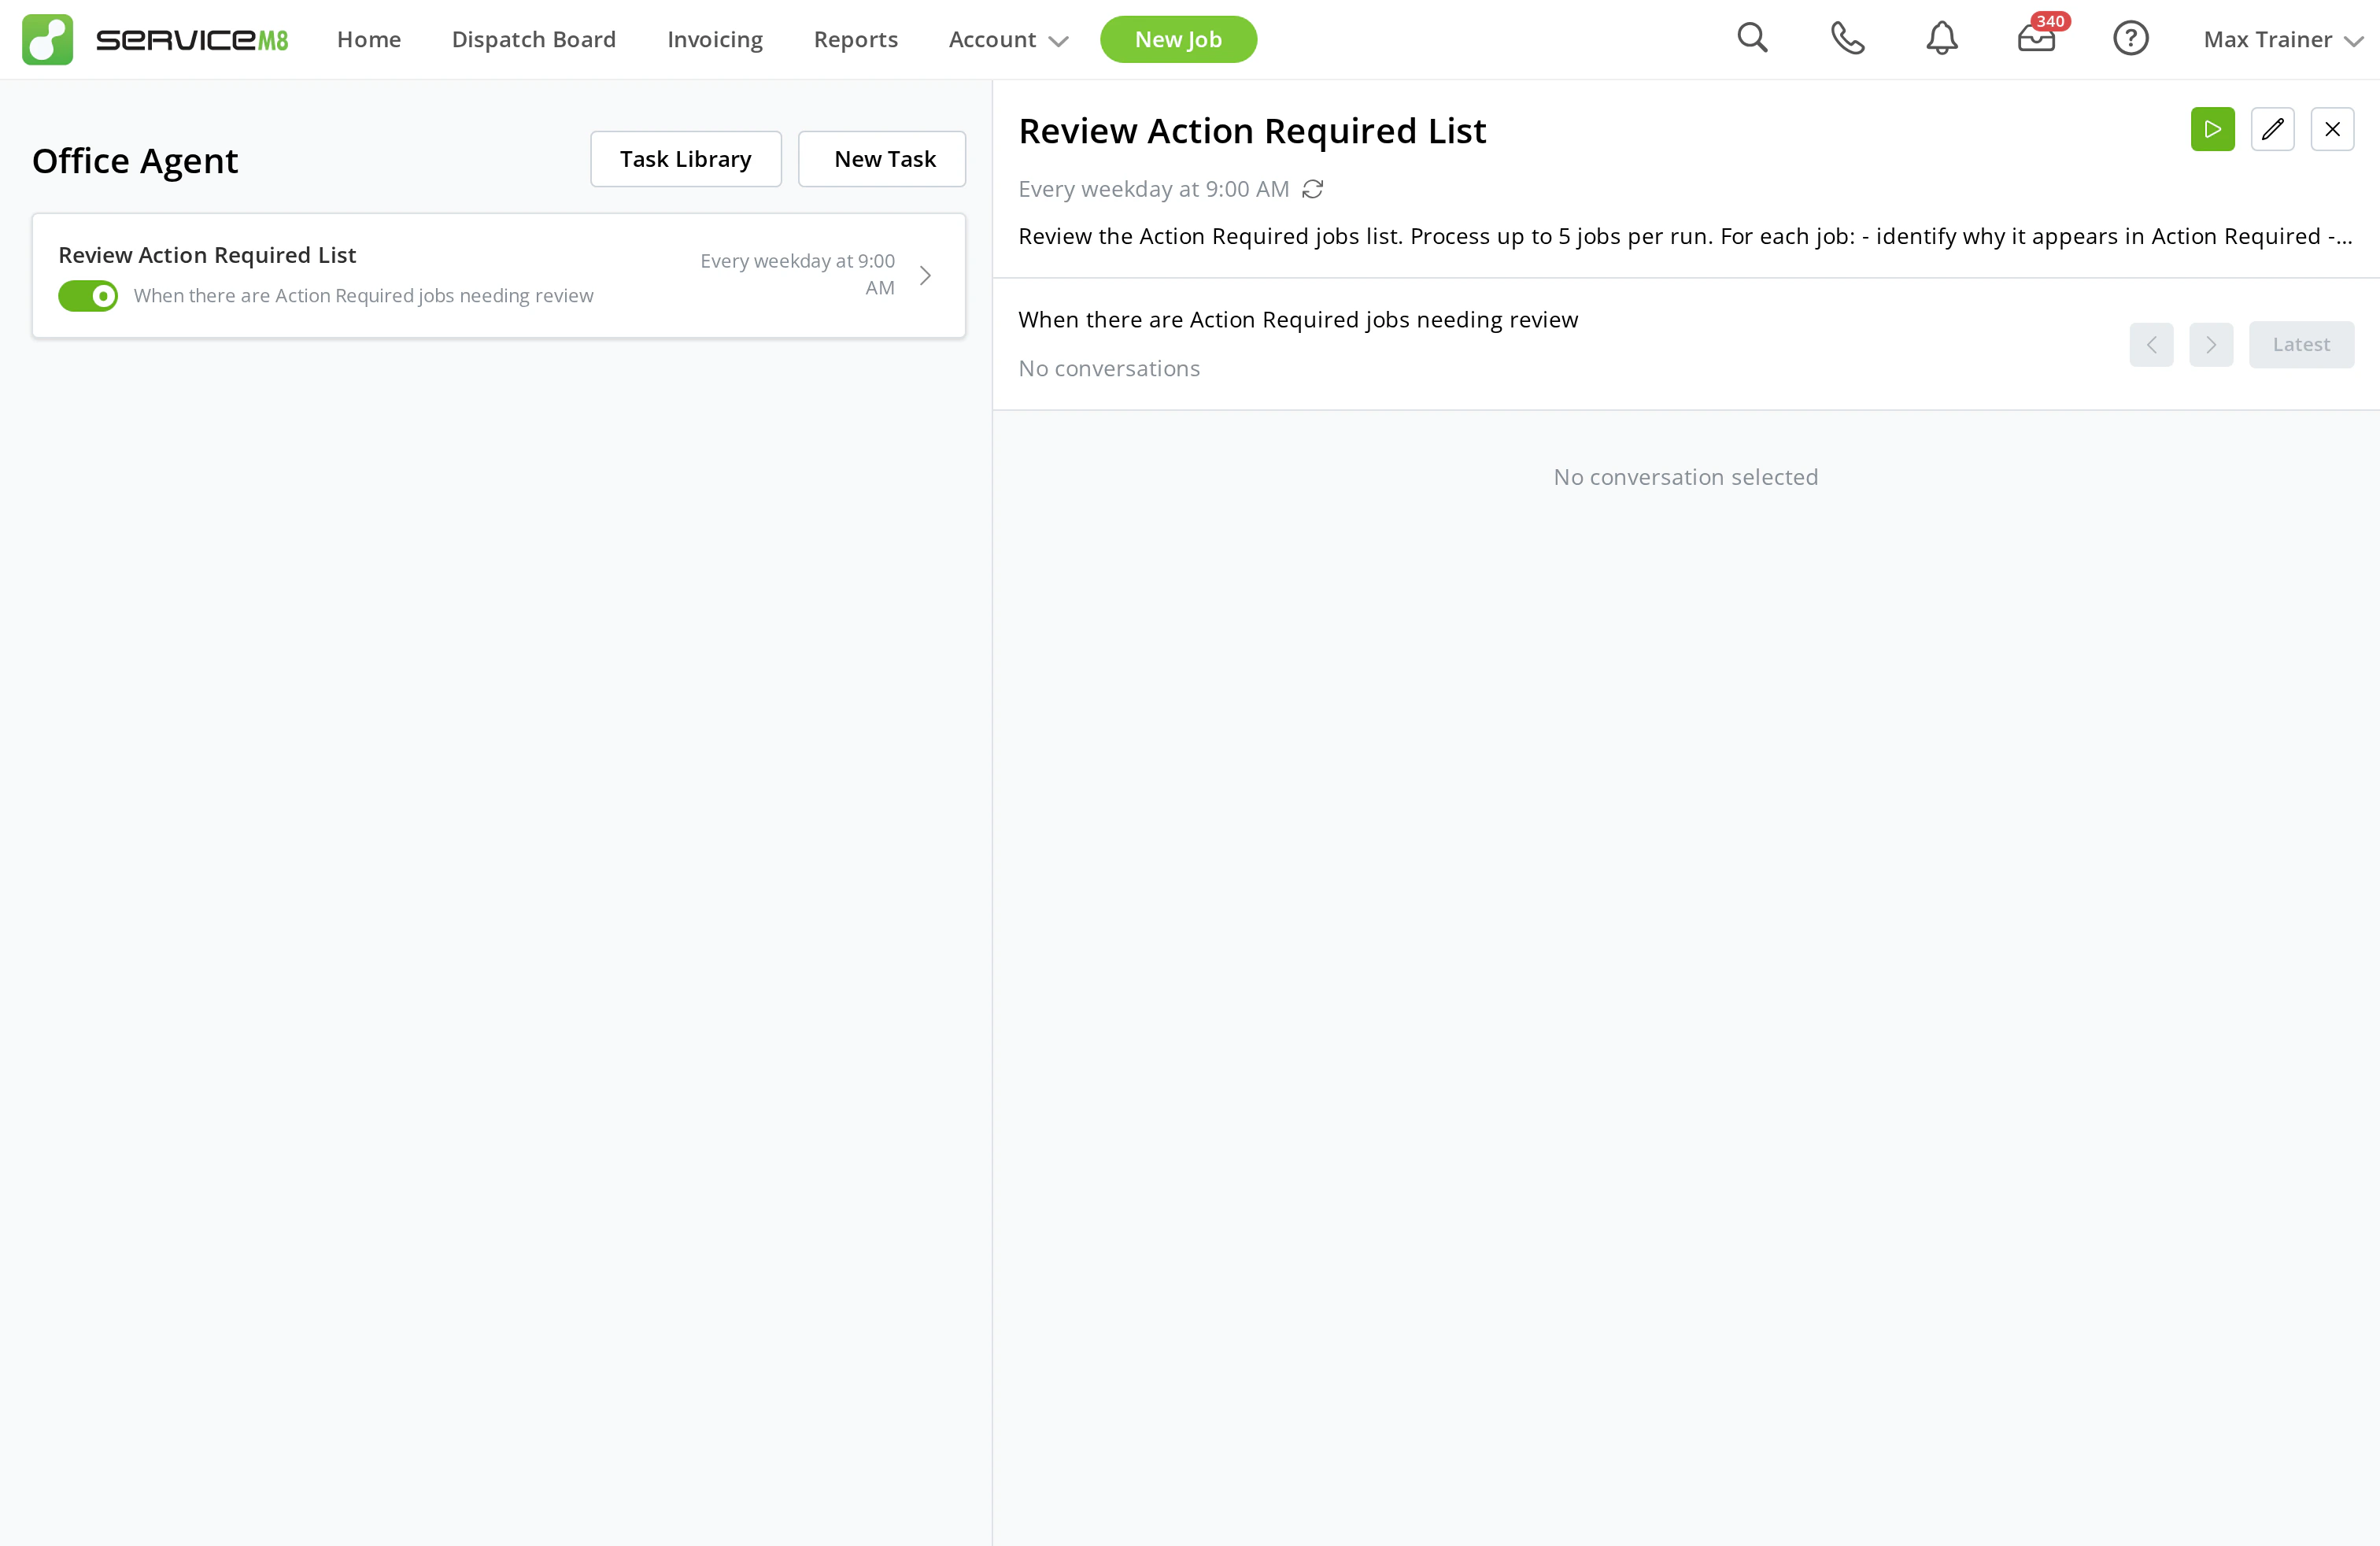2380x1546 pixels.
Task: Go to next conversation with the right arrow
Action: 2211,344
